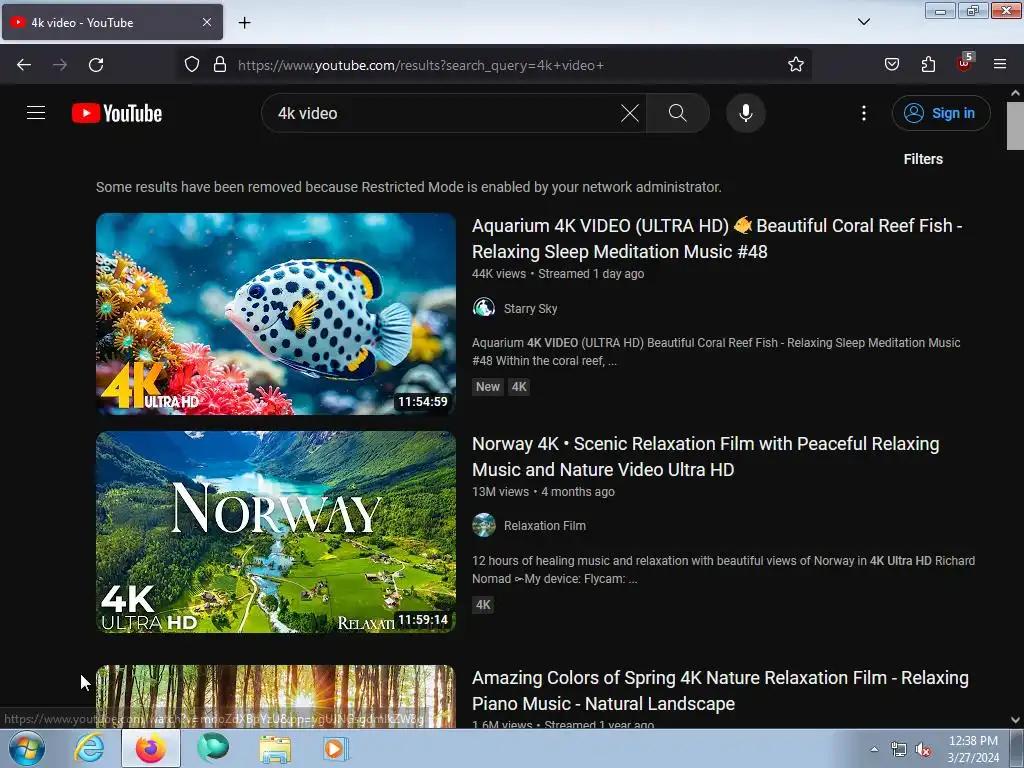Viewport: 1024px width, 768px height.
Task: Open the Norway 4K Scenic Relaxation title
Action: (x=705, y=456)
